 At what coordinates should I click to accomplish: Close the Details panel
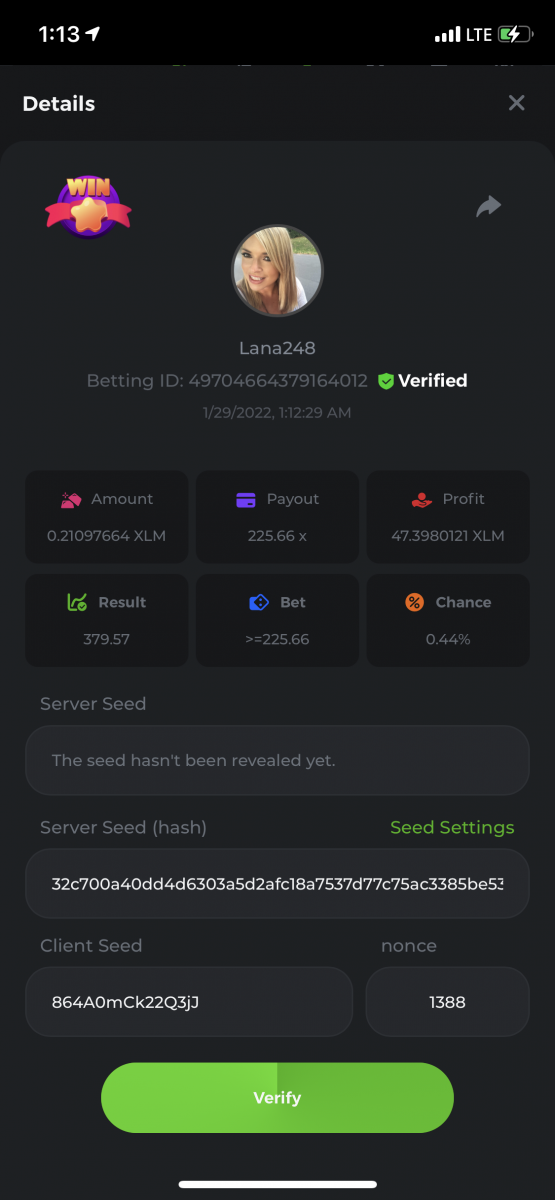[x=516, y=103]
